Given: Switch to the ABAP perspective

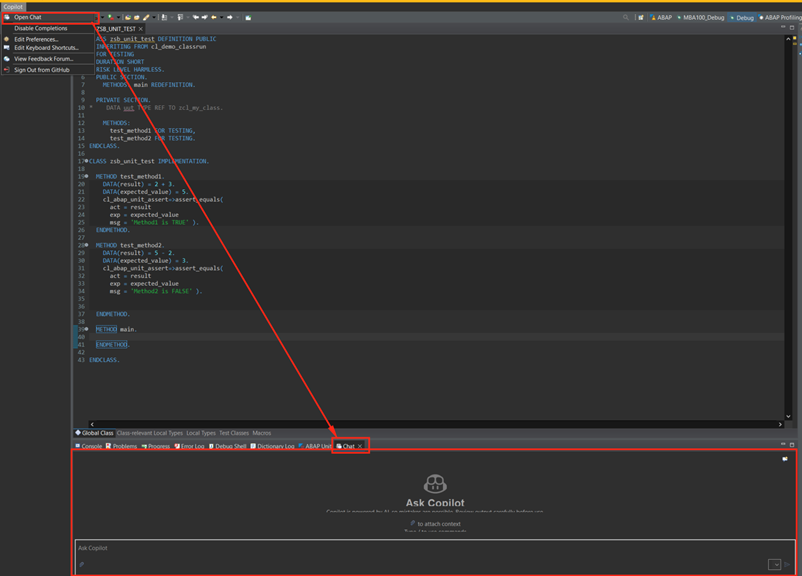Looking at the screenshot, I should tap(661, 17).
